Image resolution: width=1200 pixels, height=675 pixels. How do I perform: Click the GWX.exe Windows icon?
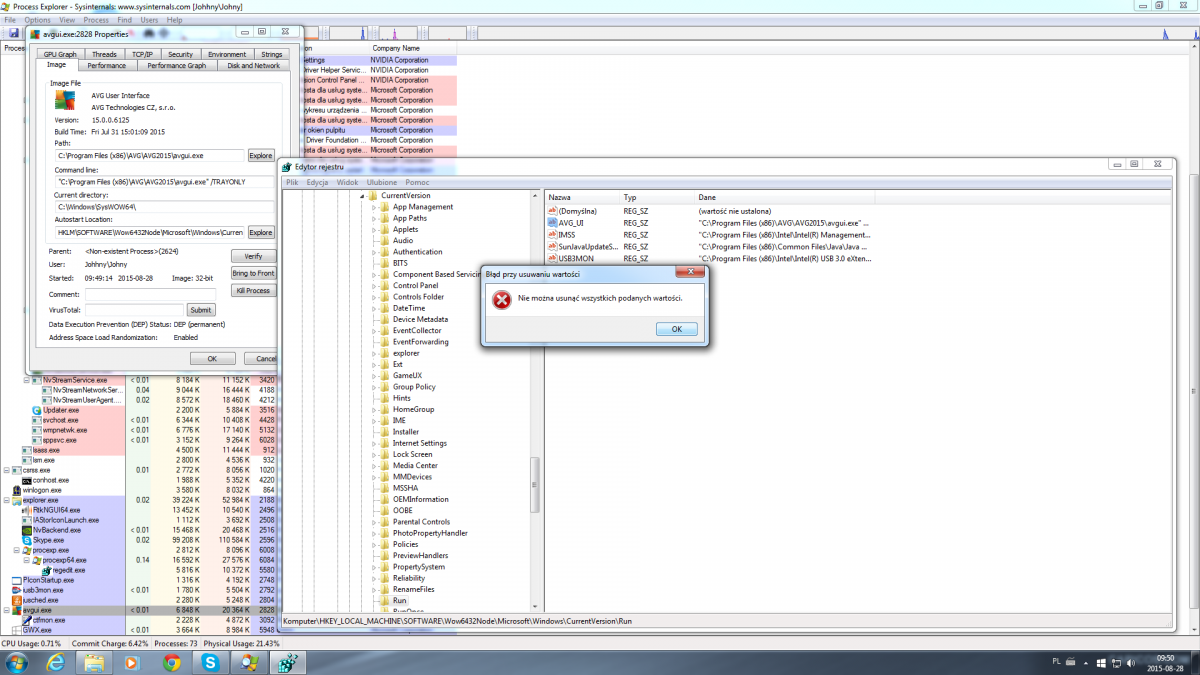tap(17, 630)
